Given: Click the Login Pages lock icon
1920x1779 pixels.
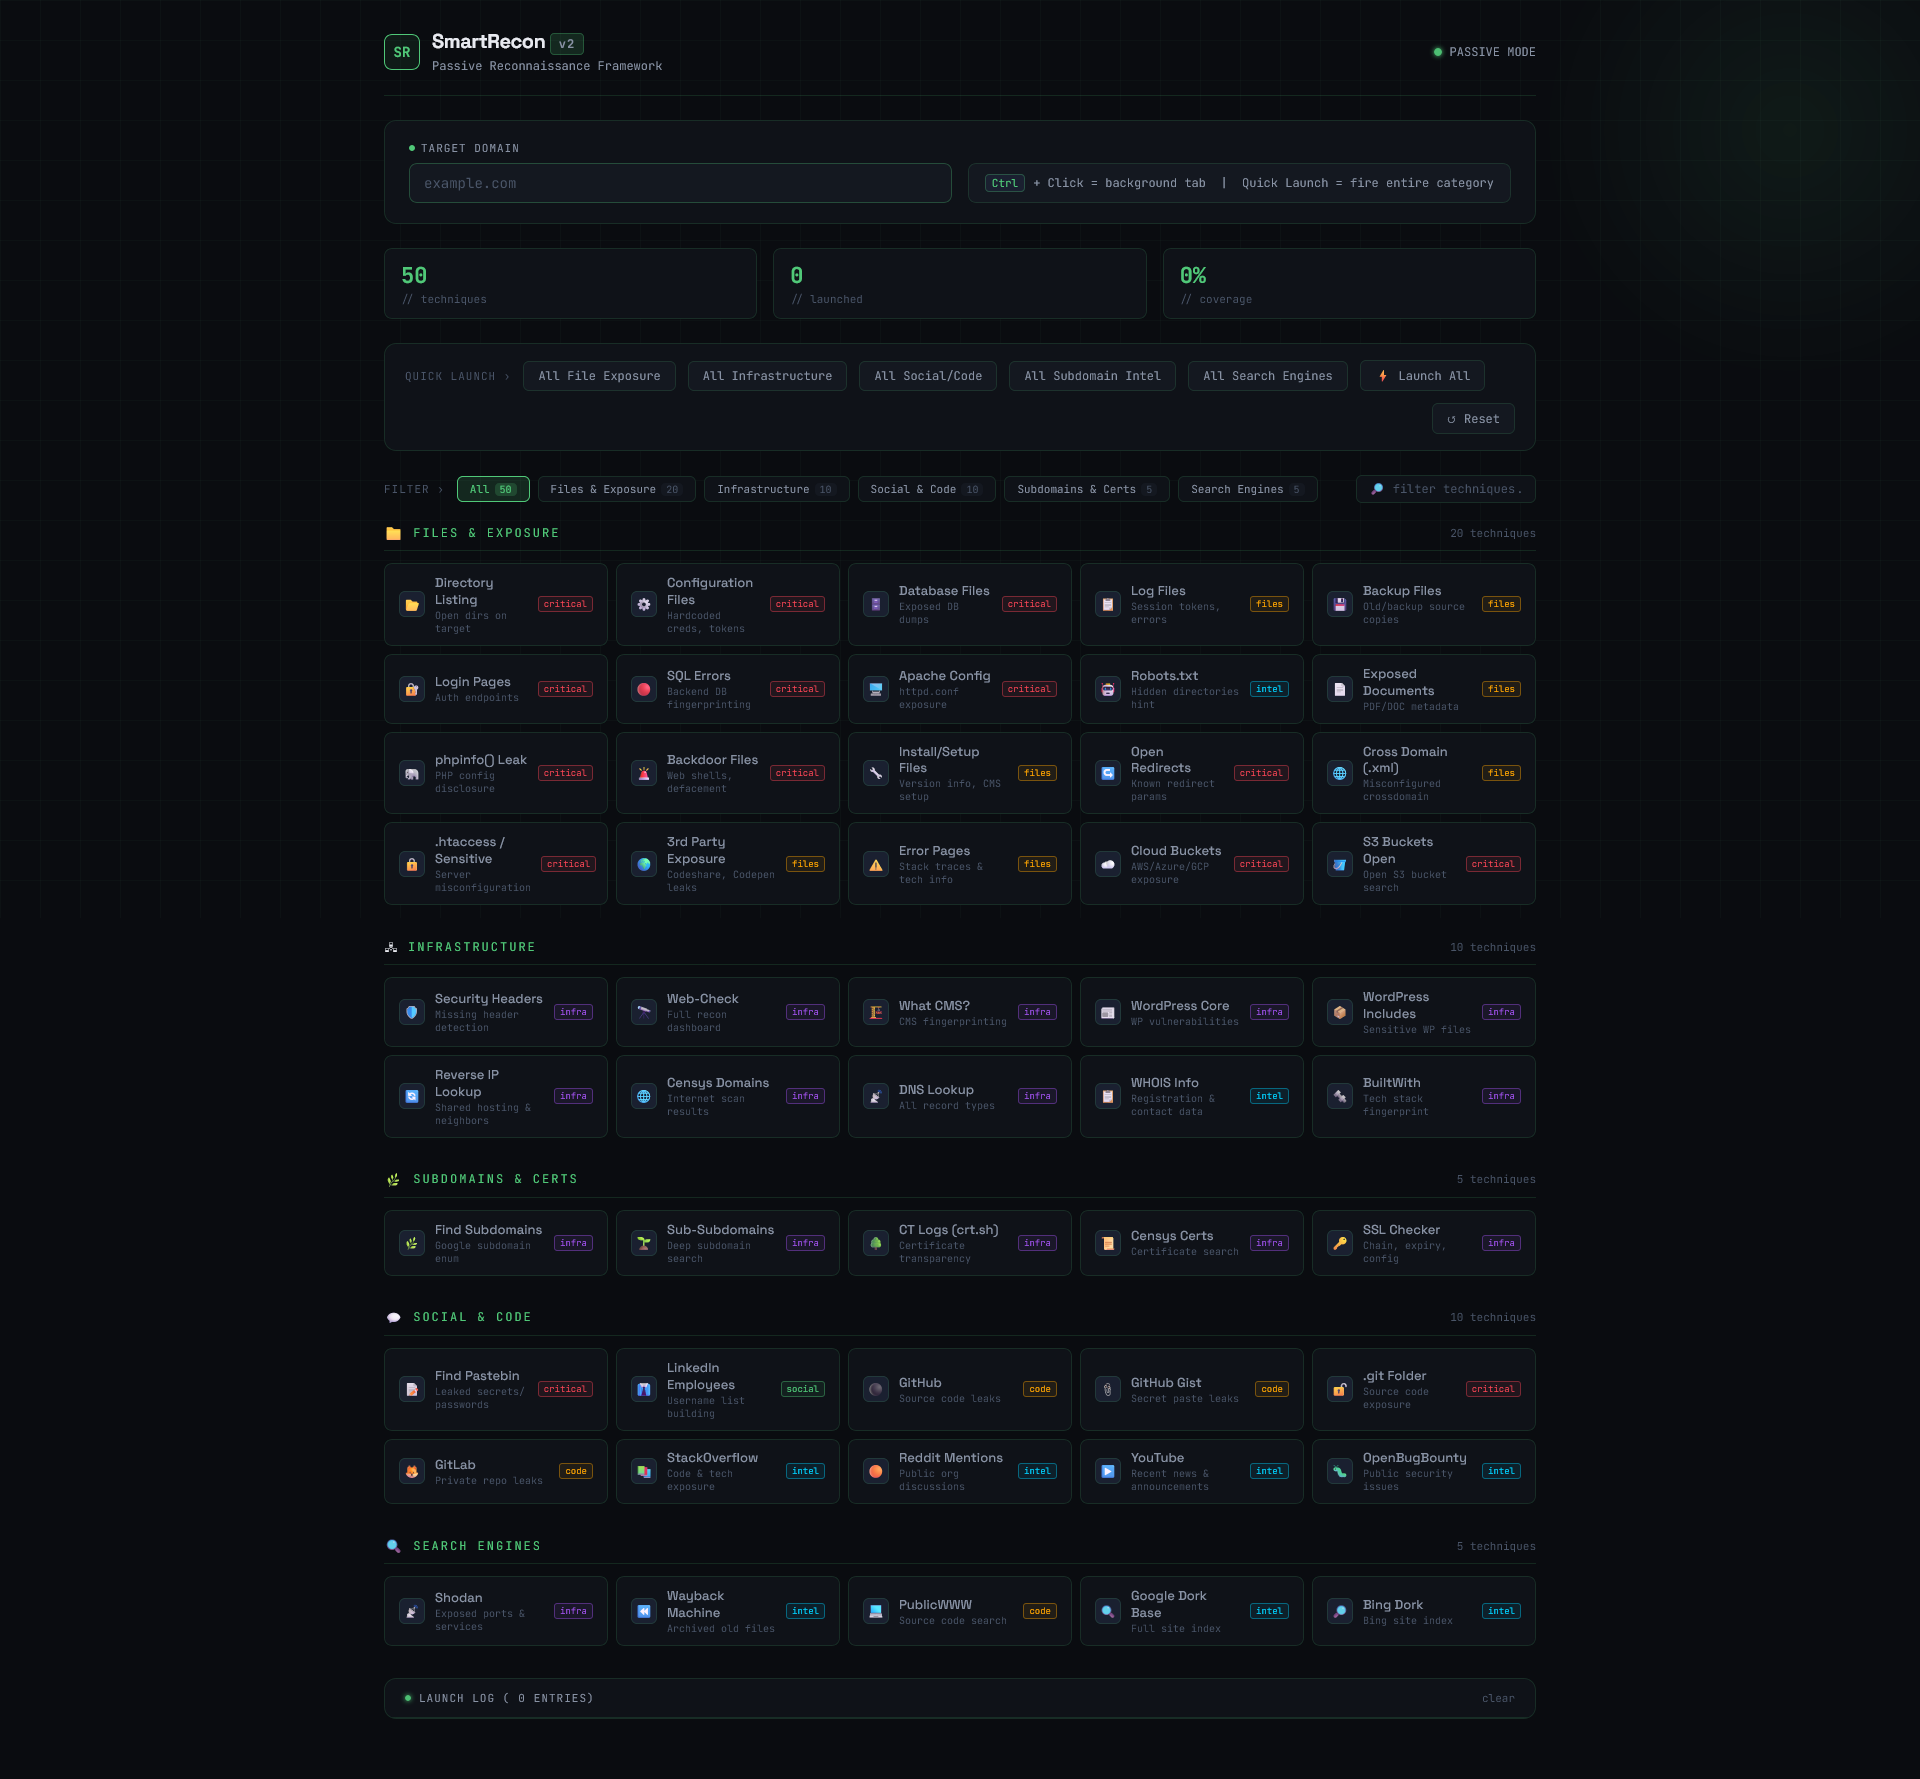Looking at the screenshot, I should pos(412,689).
